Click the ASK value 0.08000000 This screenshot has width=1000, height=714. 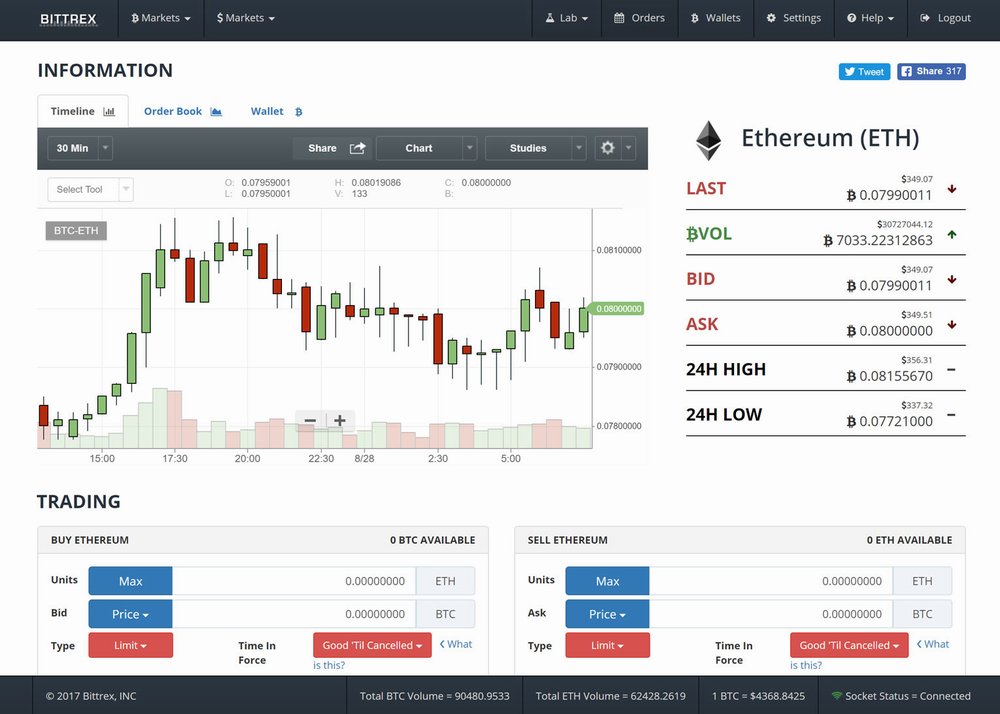[889, 331]
